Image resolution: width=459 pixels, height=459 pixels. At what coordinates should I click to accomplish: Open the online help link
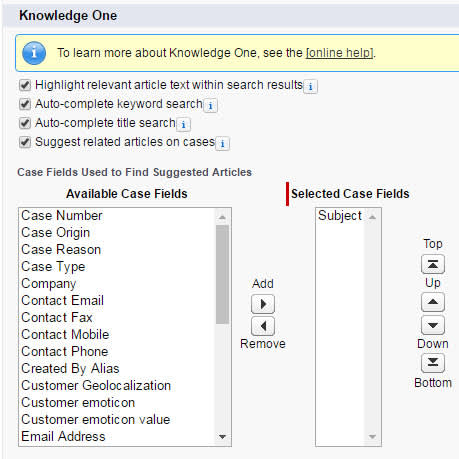(x=339, y=53)
